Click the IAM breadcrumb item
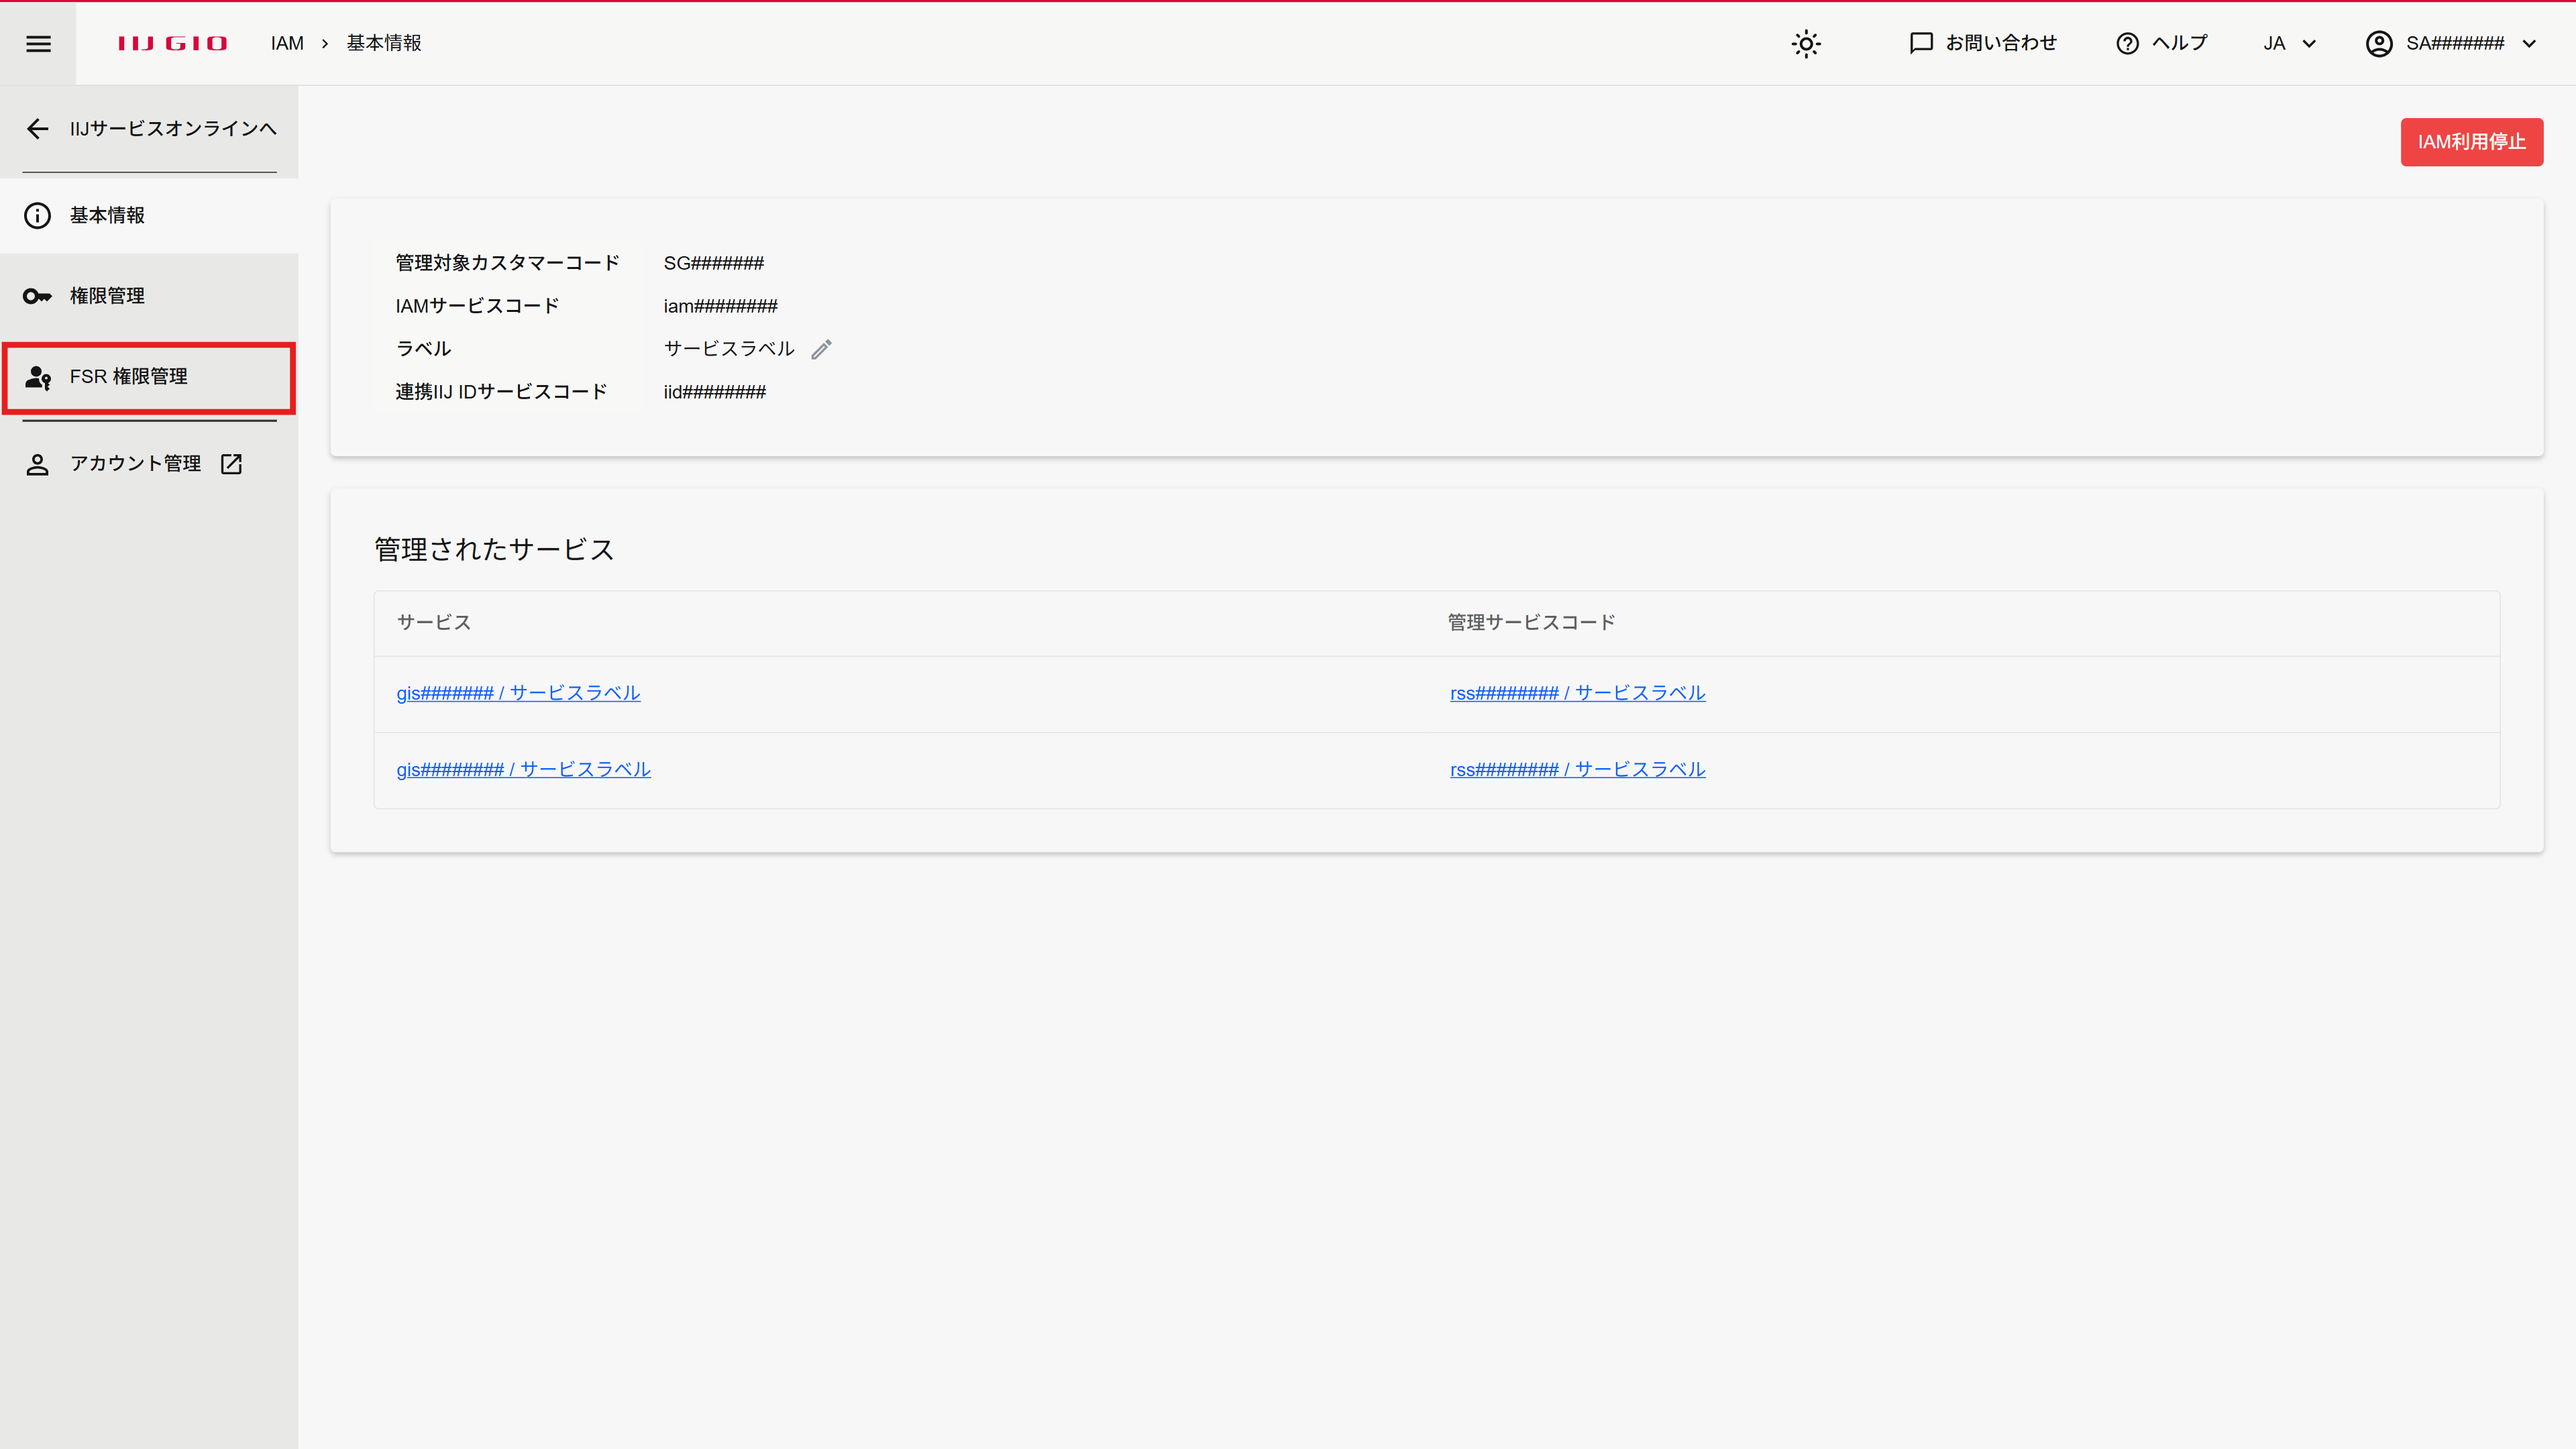Viewport: 2576px width, 1449px height. click(x=286, y=43)
